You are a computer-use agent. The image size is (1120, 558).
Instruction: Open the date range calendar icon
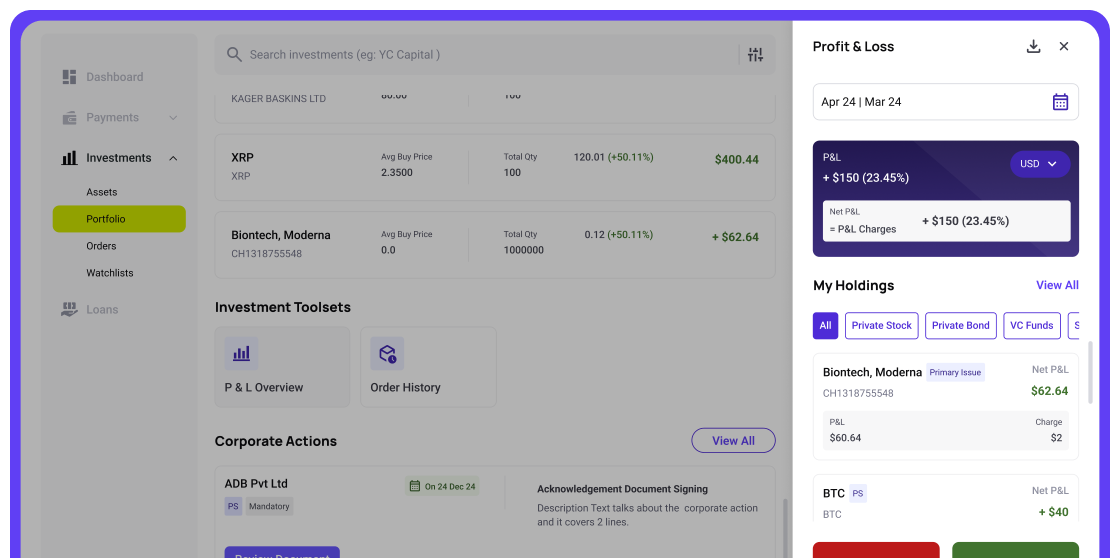coord(1061,102)
